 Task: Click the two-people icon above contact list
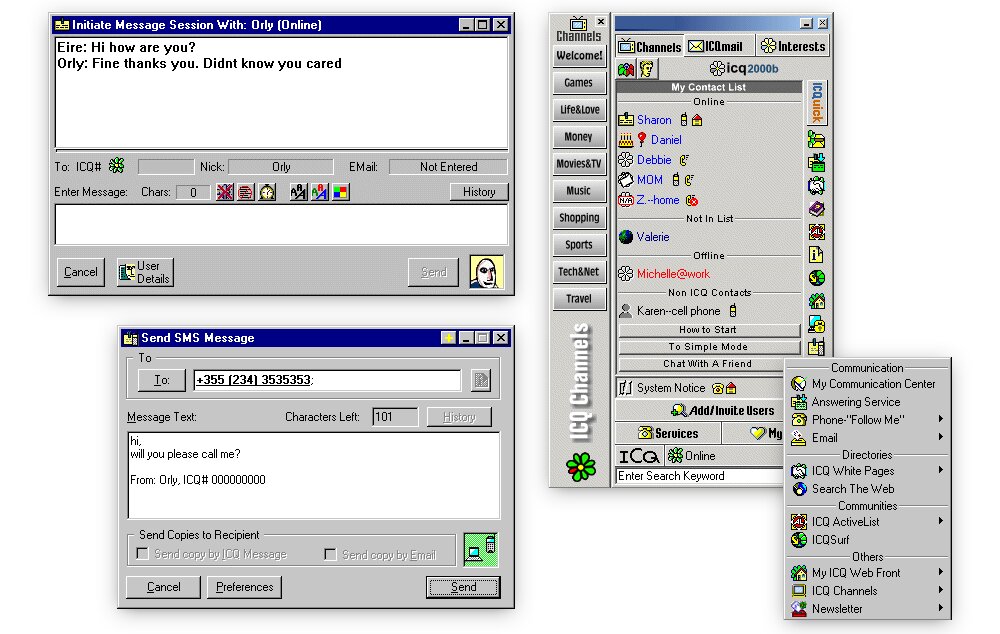click(x=626, y=69)
